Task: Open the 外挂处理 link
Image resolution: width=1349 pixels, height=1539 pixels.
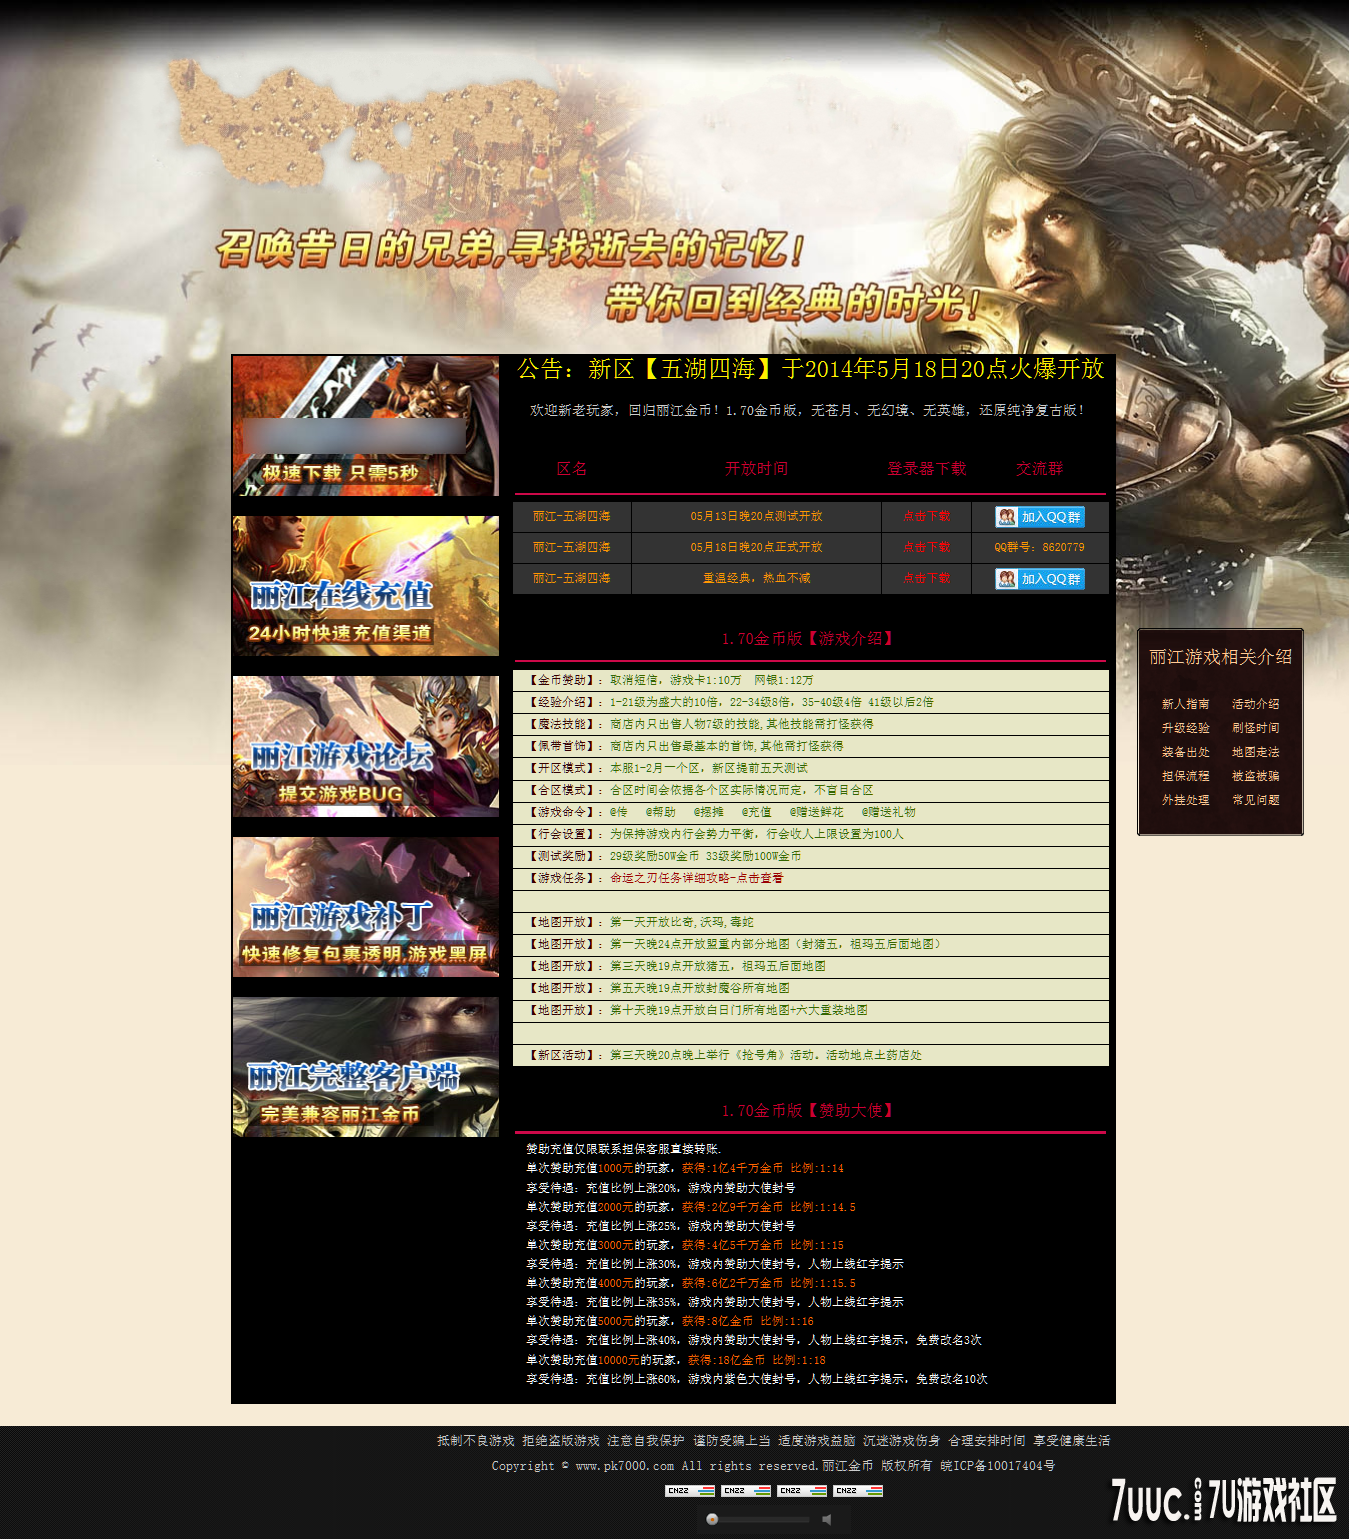Action: click(1186, 800)
